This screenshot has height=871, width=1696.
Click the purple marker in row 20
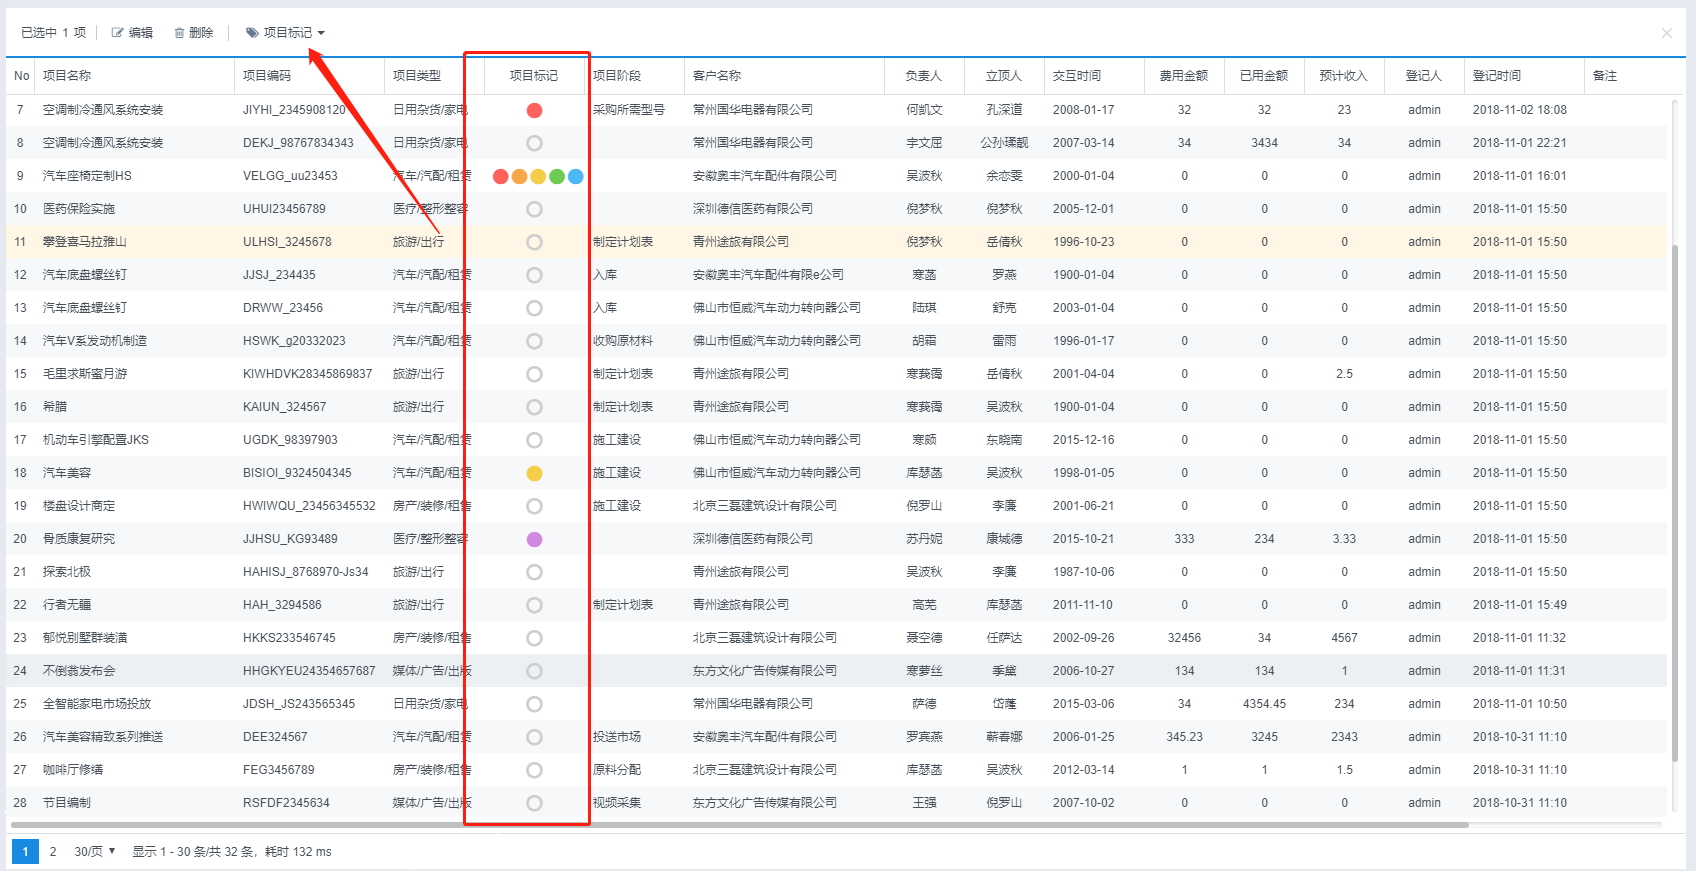[x=534, y=539]
